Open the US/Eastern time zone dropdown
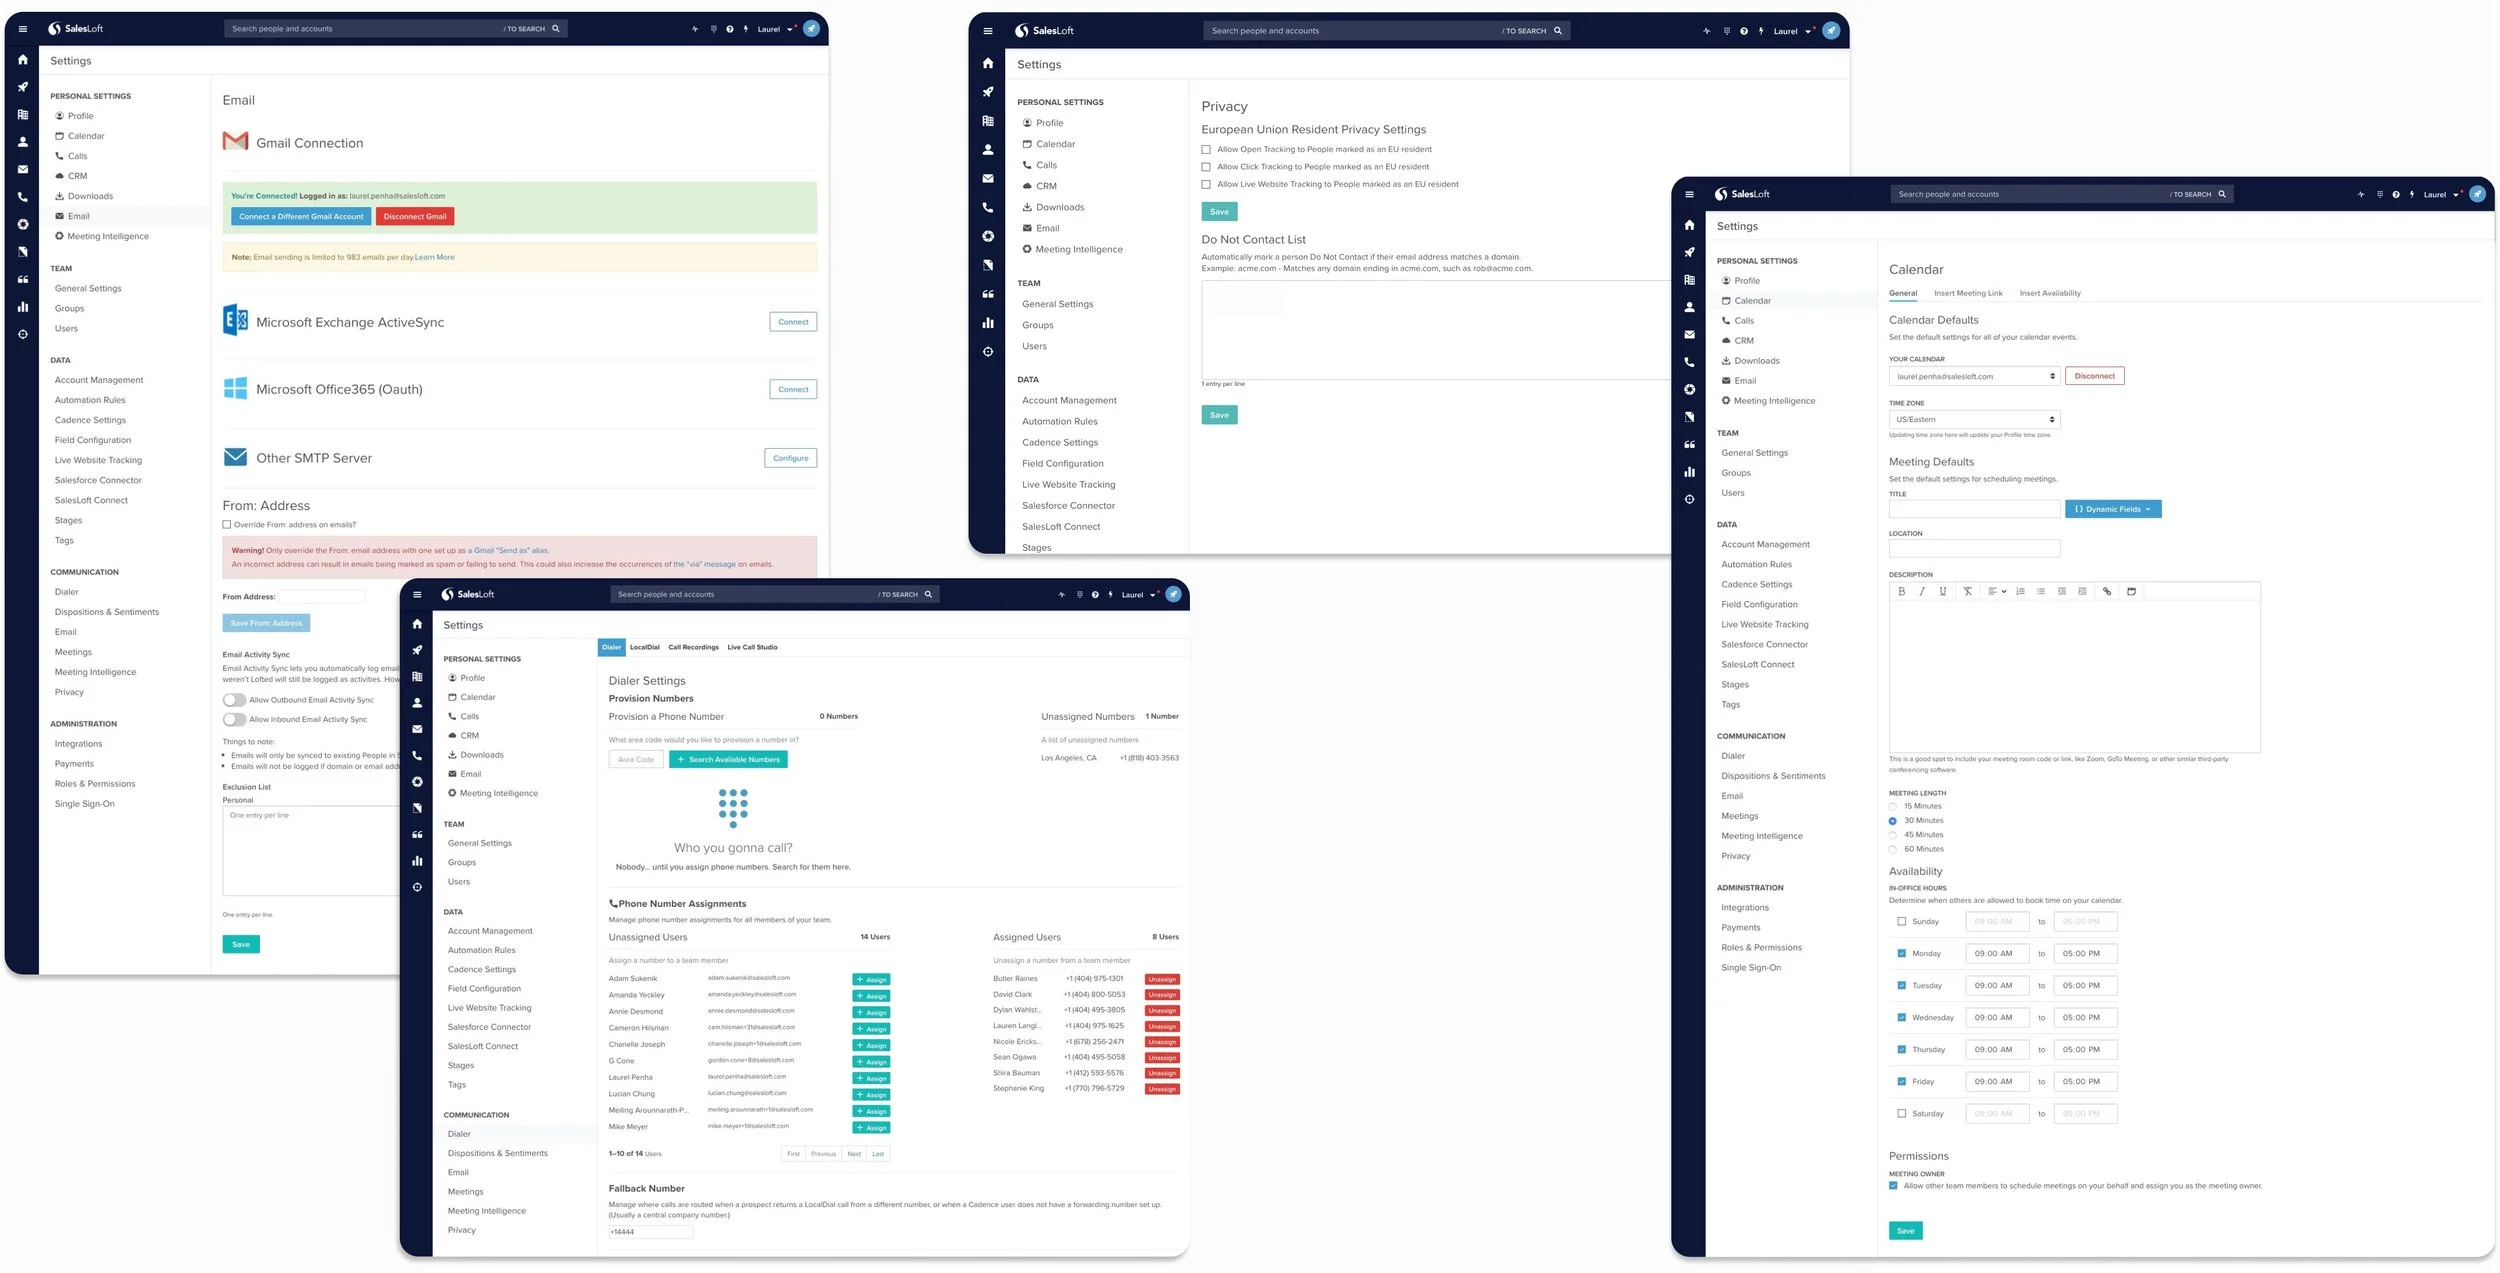This screenshot has height=1273, width=2500. [x=1973, y=420]
